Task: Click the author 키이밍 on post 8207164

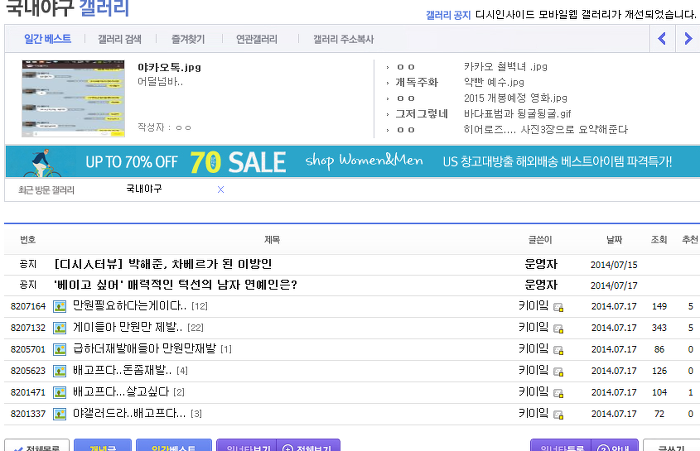Action: 533,306
